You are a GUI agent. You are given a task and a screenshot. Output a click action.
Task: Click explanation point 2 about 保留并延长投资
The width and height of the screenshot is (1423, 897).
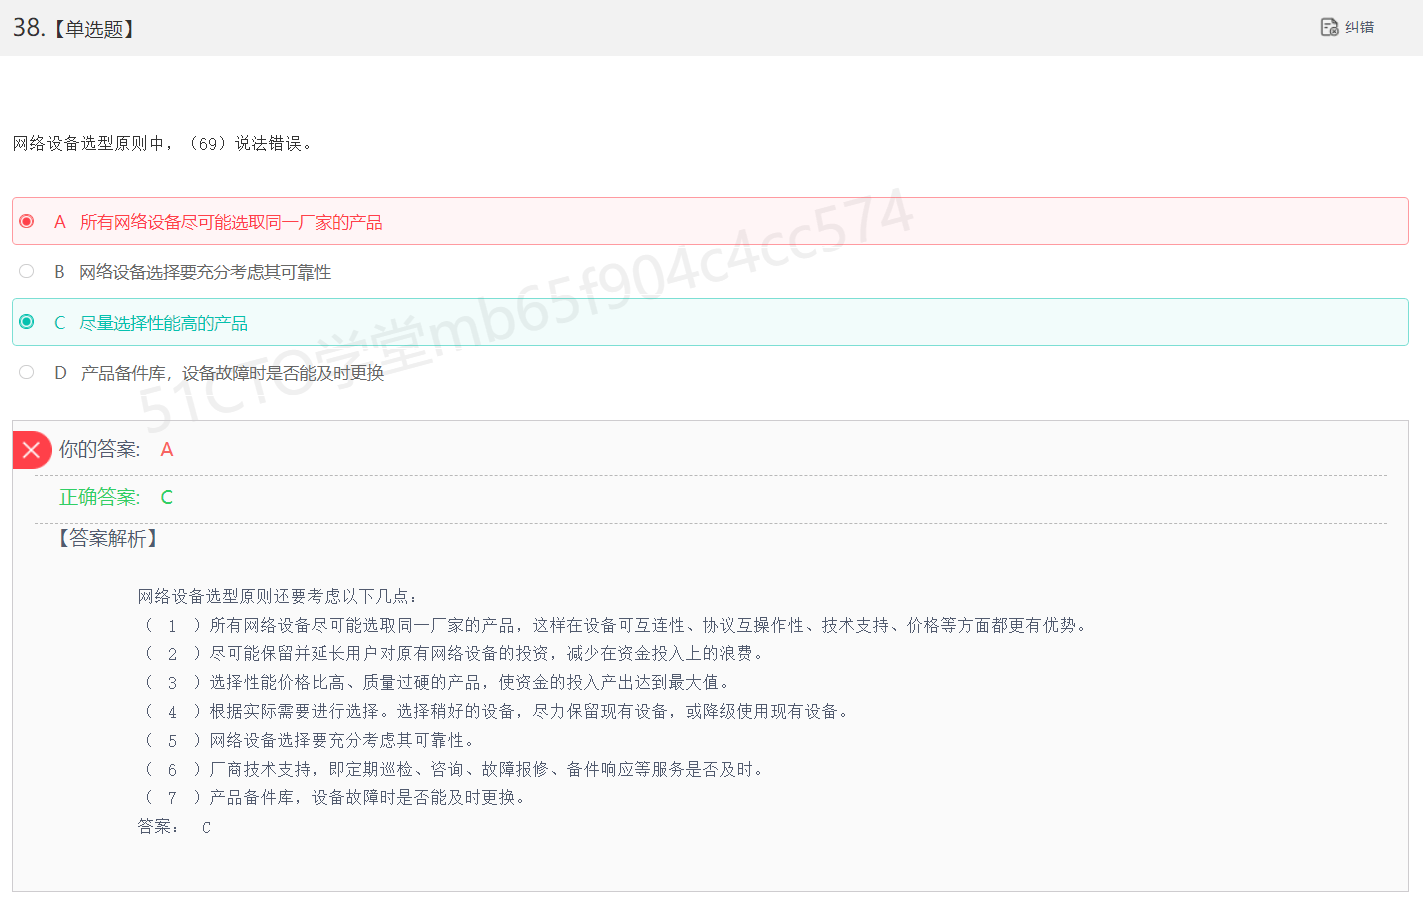tap(455, 653)
